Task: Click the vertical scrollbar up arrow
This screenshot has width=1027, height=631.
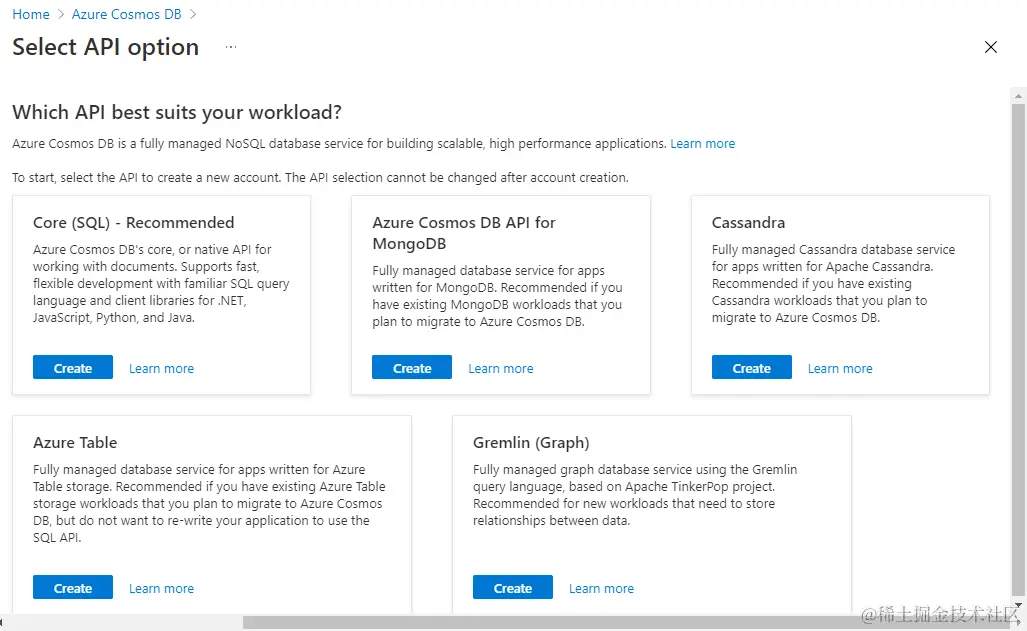Action: coord(1018,95)
